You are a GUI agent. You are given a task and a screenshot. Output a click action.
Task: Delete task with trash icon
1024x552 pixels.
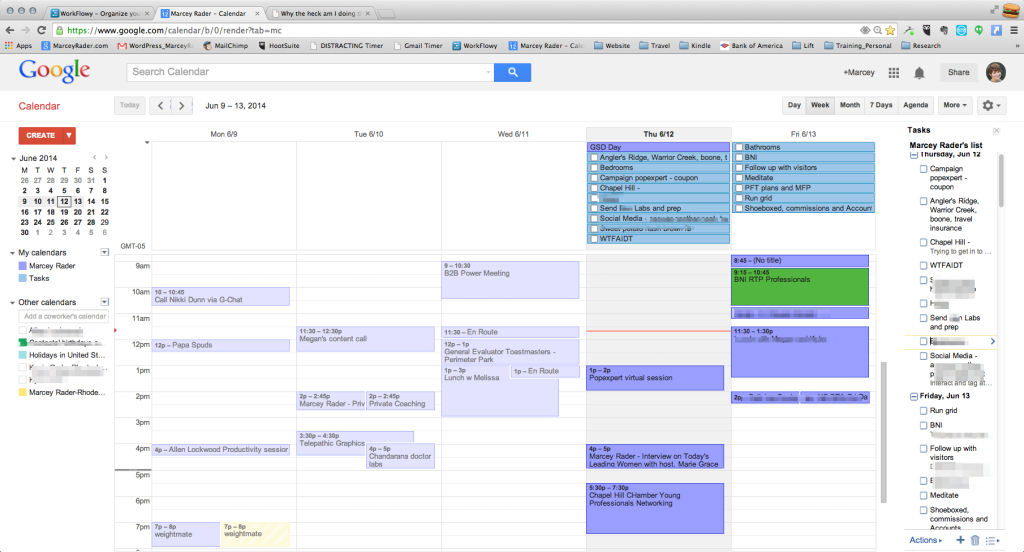coord(975,540)
